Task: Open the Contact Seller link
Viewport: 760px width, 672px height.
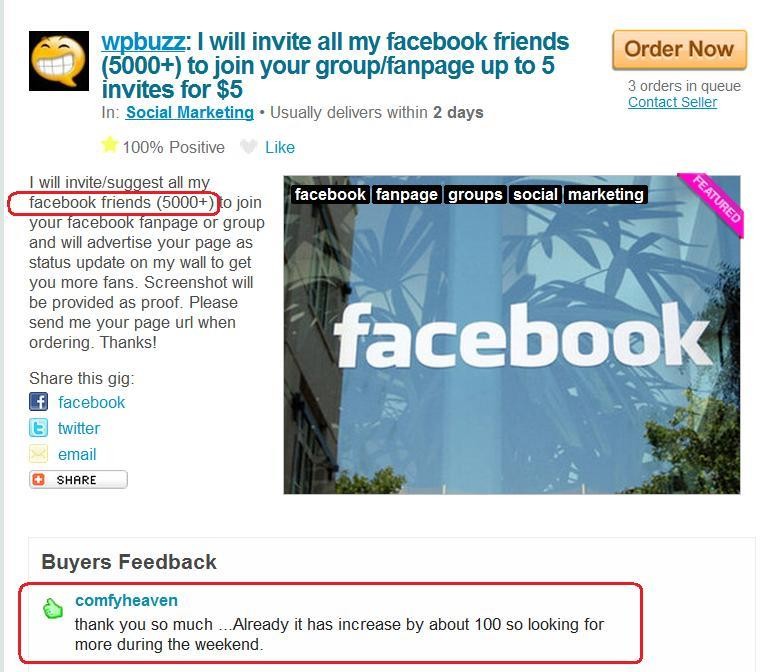Action: [x=672, y=102]
